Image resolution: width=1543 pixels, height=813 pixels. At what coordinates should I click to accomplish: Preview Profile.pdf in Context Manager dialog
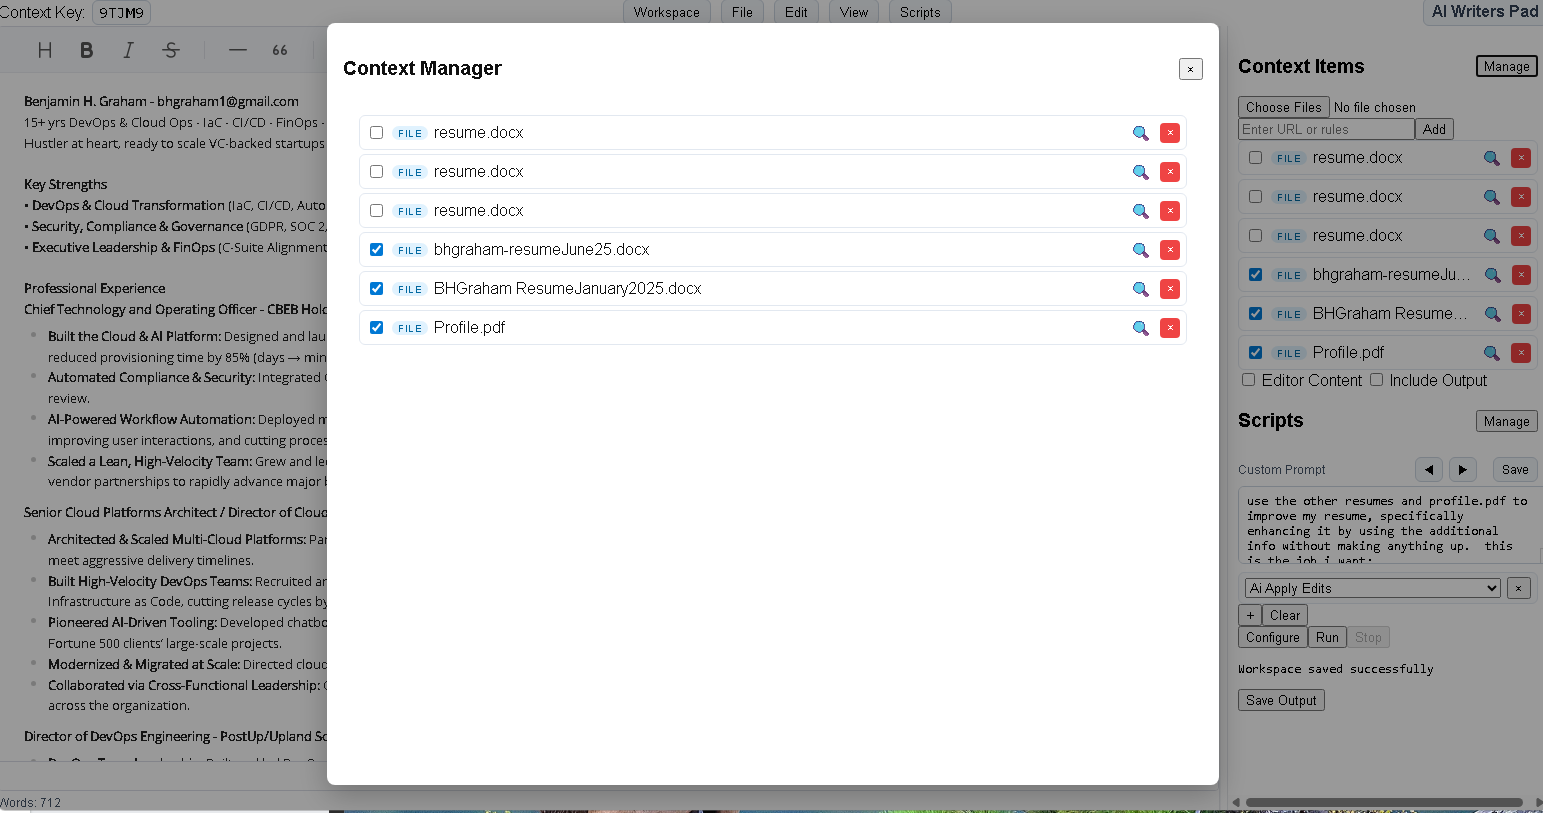click(1140, 328)
